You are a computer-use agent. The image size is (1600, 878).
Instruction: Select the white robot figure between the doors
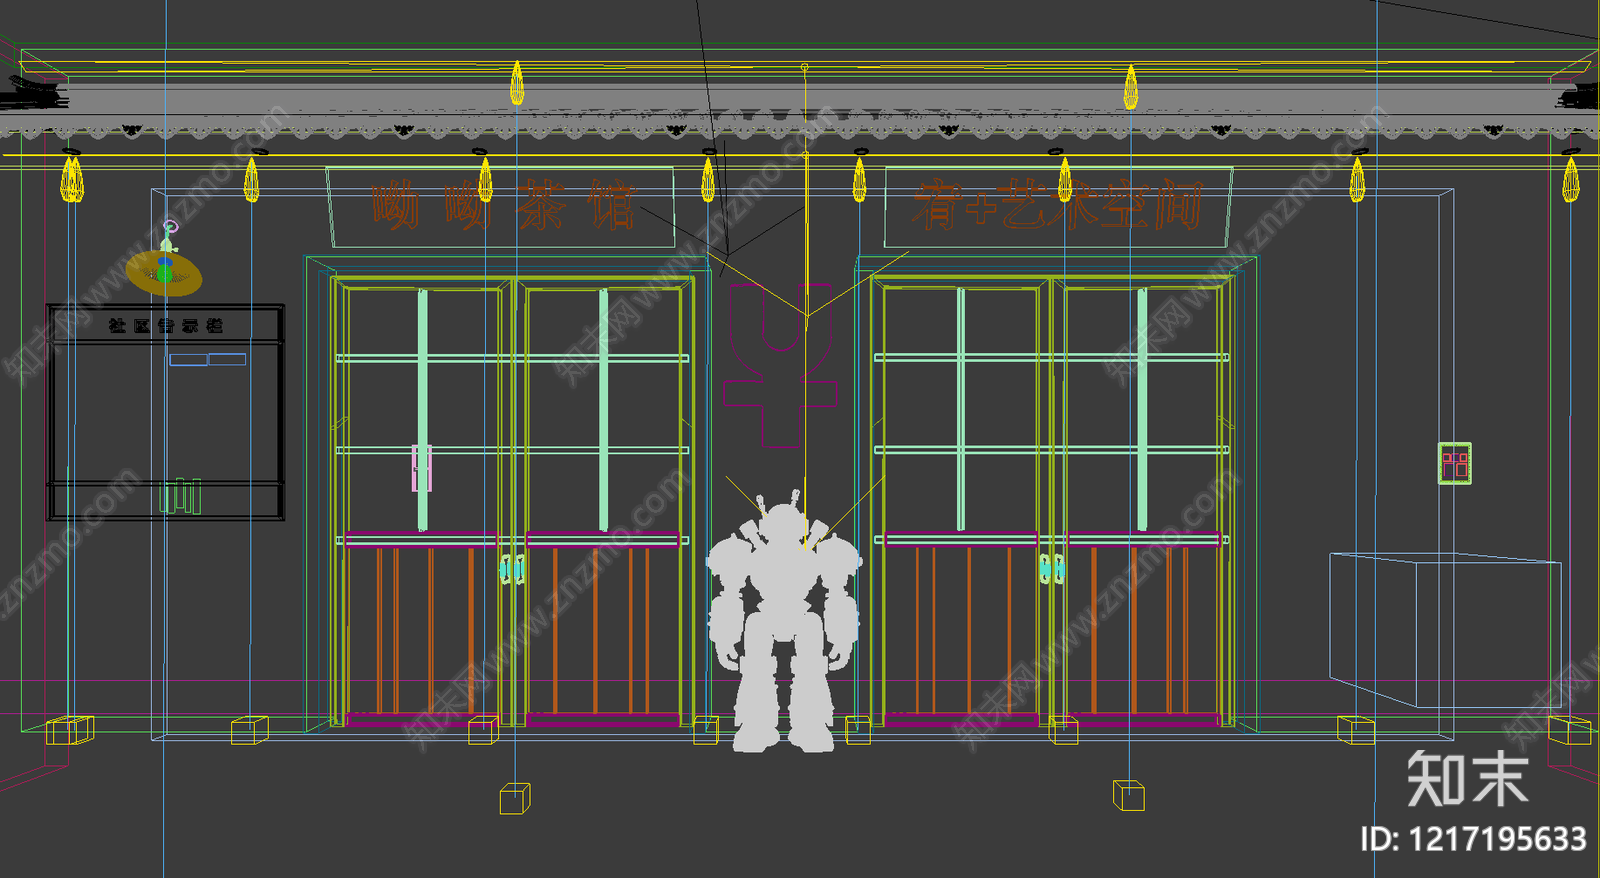[x=783, y=622]
